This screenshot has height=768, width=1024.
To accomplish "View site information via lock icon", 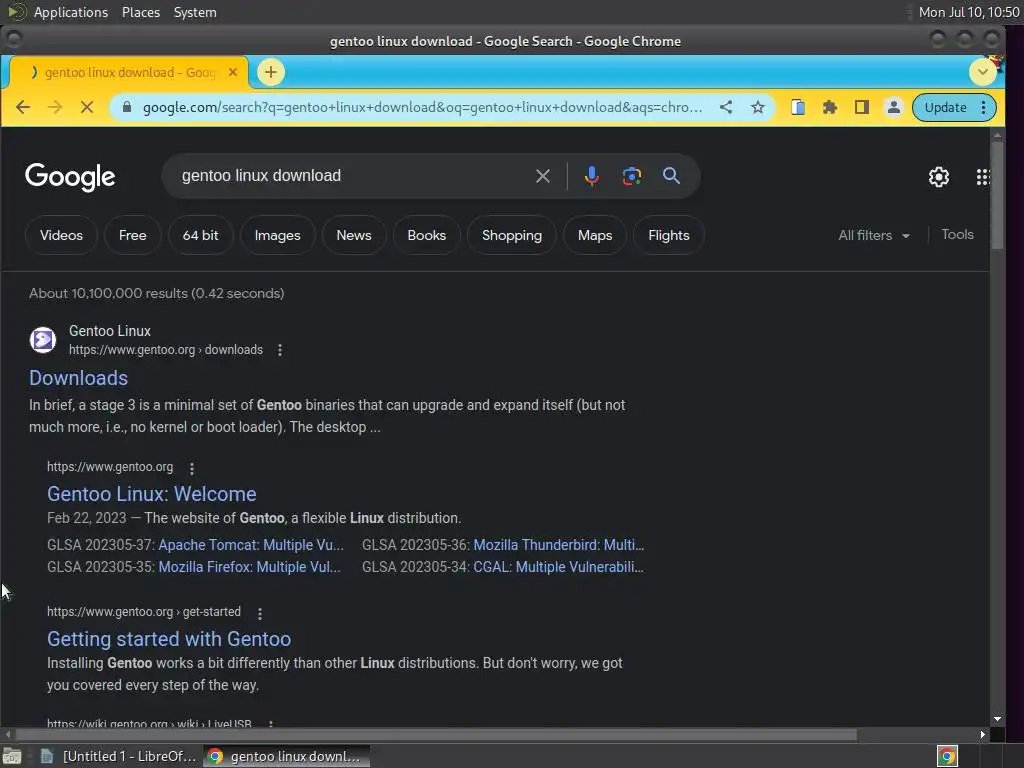I will (127, 107).
